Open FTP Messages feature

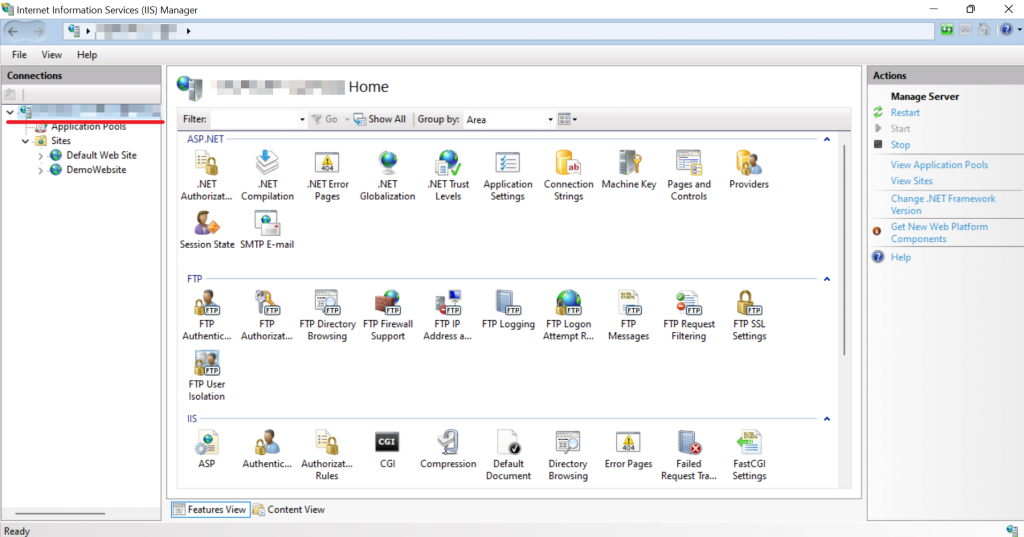[x=628, y=316]
